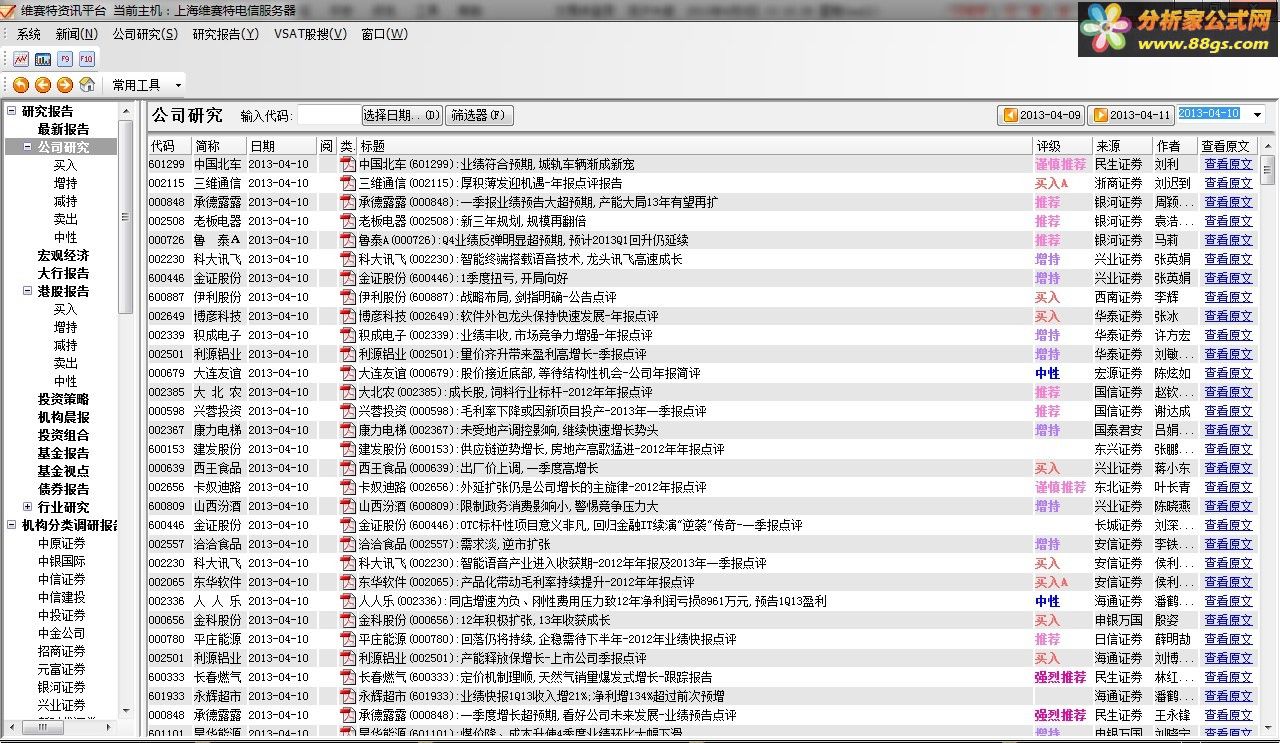Select 宏观经济 in the tree

point(63,255)
